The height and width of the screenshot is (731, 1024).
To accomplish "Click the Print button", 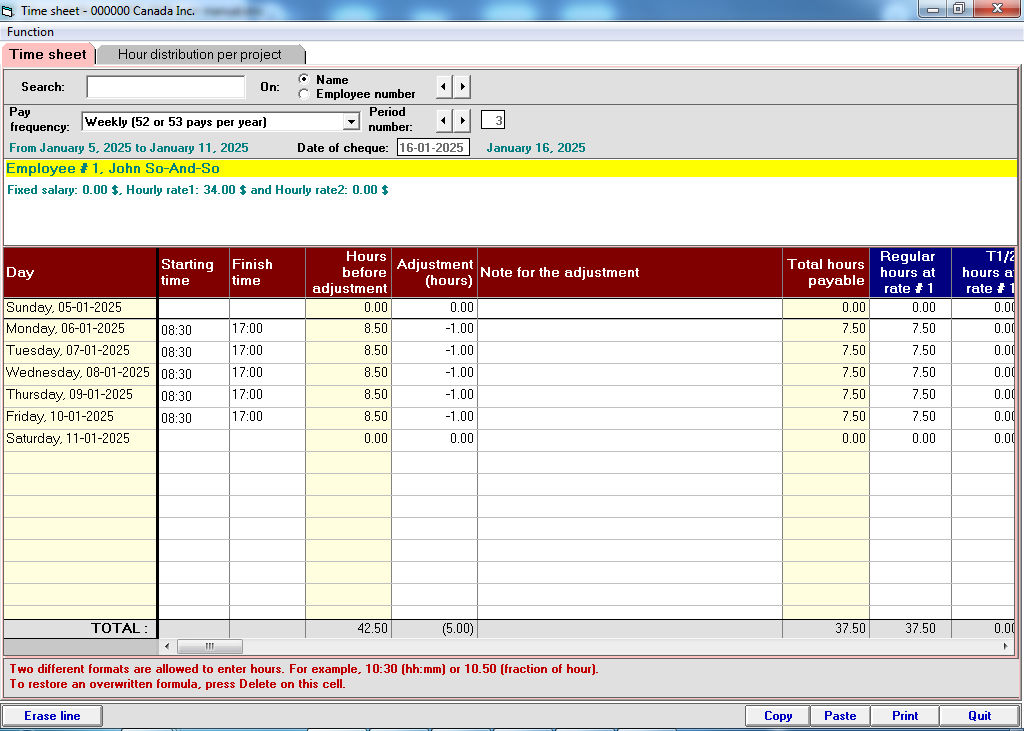I will (x=905, y=716).
